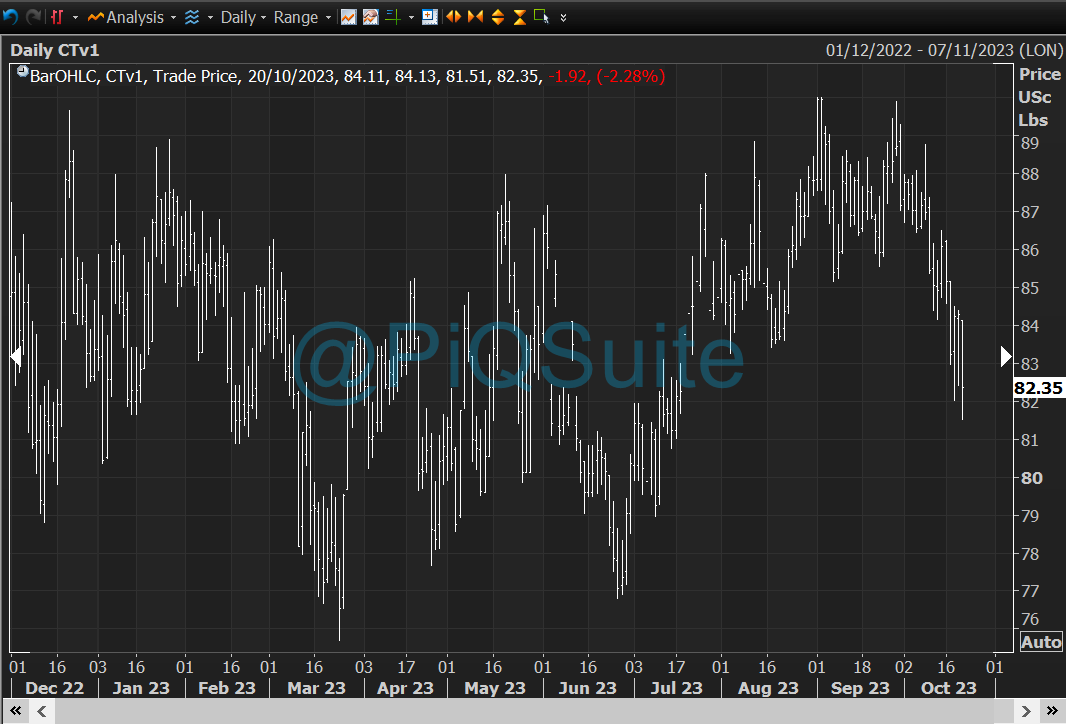Click the blue wave lines icon
This screenshot has width=1066, height=724.
(x=192, y=17)
